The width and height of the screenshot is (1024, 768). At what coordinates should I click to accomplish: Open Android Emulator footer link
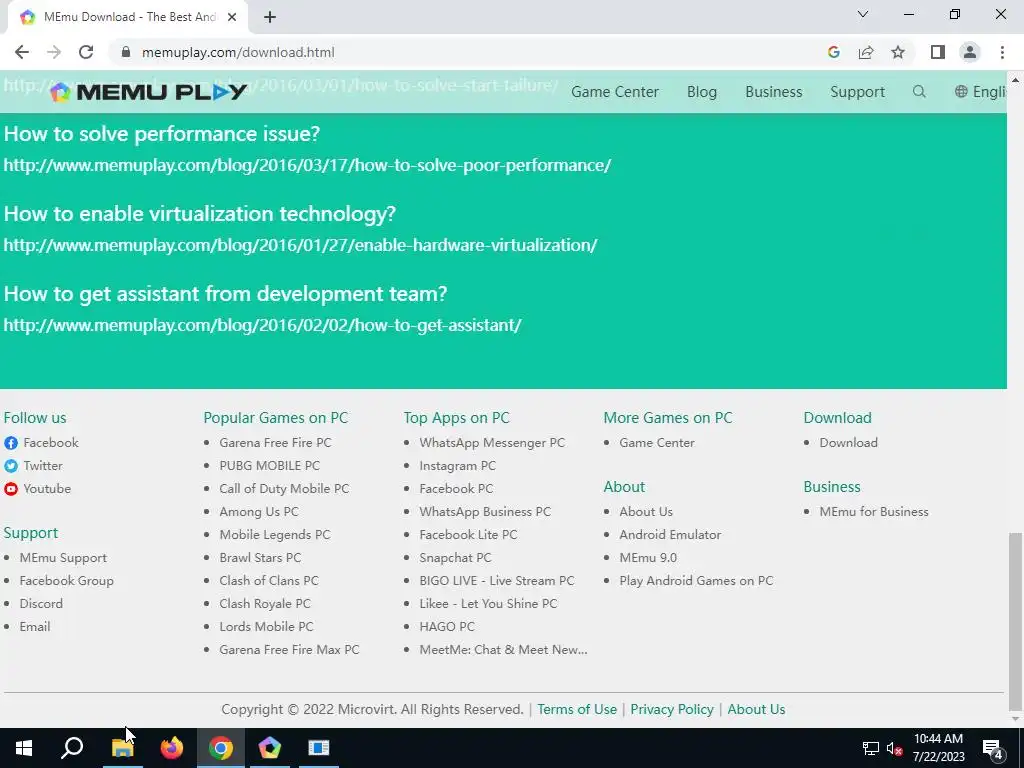pos(670,534)
